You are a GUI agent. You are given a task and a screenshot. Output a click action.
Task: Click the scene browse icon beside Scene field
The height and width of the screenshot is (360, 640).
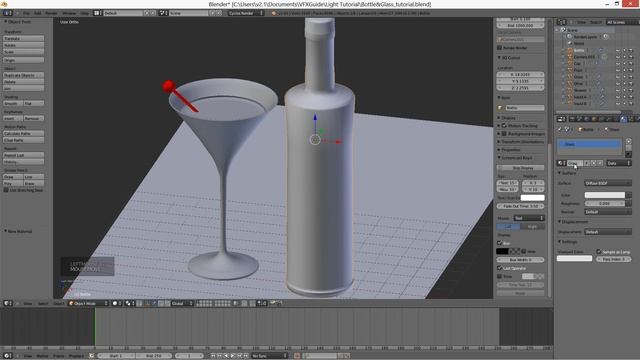(163, 13)
